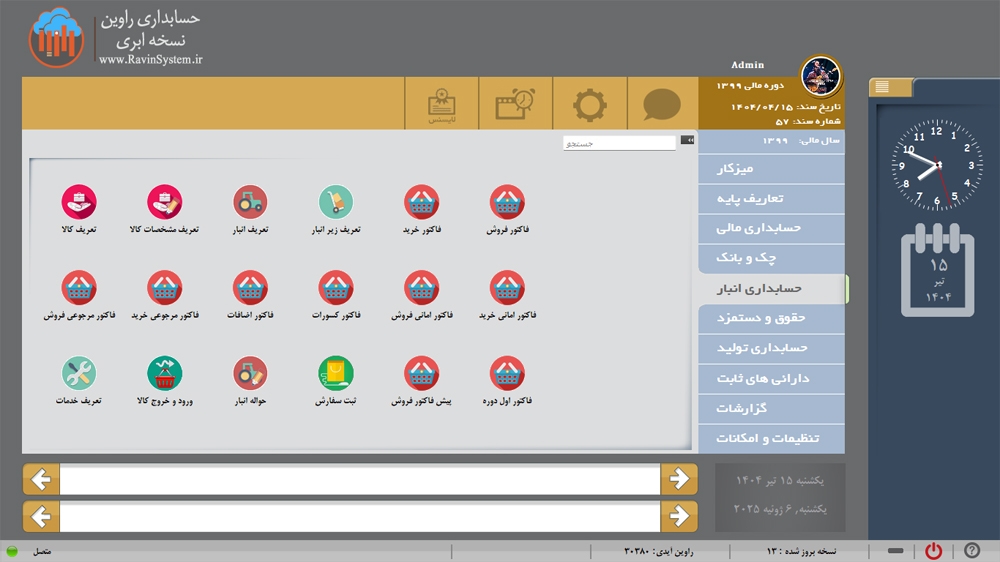Click the red power button in status bar

point(933,551)
